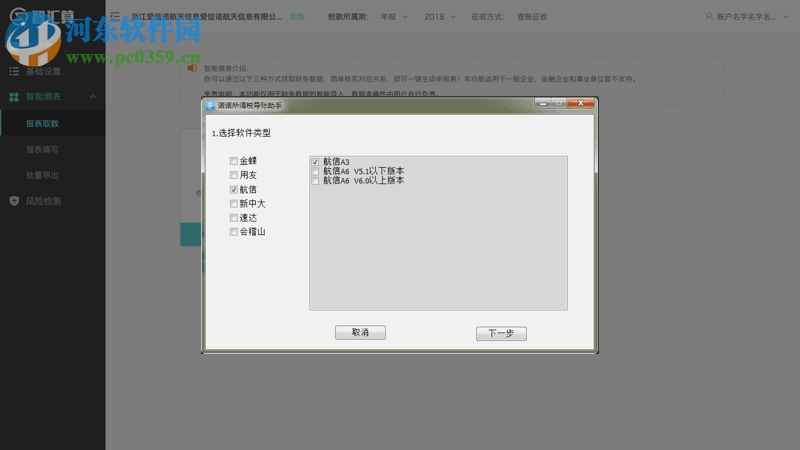800x450 pixels.
Task: Click the 下一步 button to proceed
Action: tap(501, 333)
